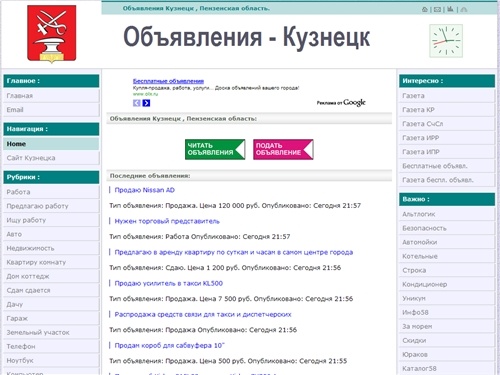Open the Каталог58 link
The image size is (500, 375).
click(x=447, y=368)
